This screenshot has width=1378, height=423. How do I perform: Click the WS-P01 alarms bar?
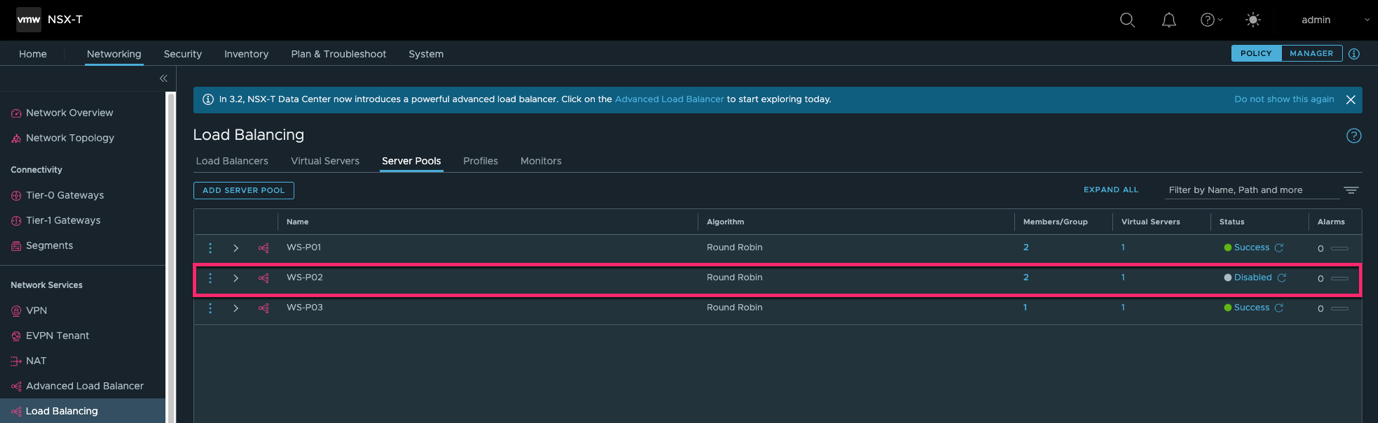(x=1340, y=248)
